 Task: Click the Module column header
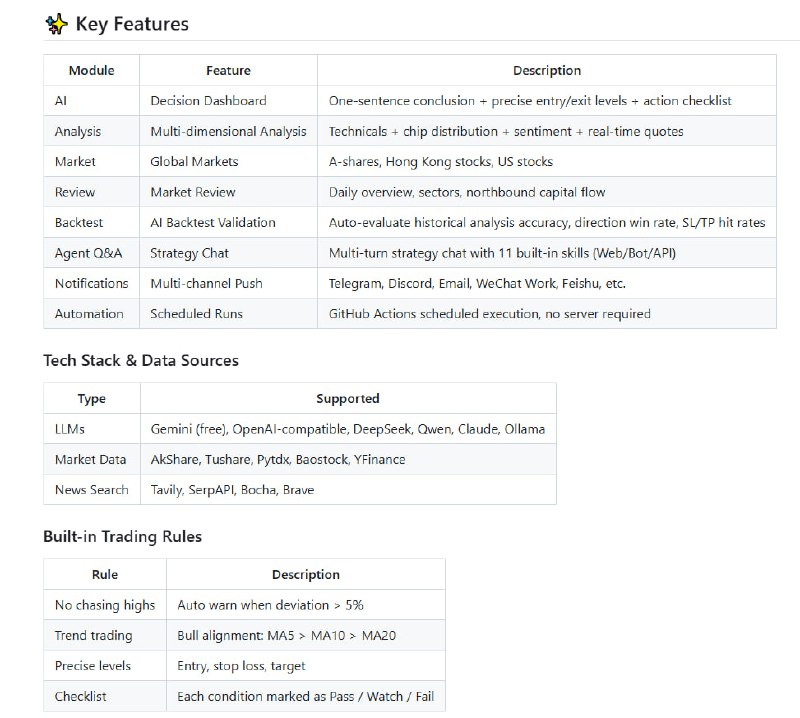click(91, 71)
